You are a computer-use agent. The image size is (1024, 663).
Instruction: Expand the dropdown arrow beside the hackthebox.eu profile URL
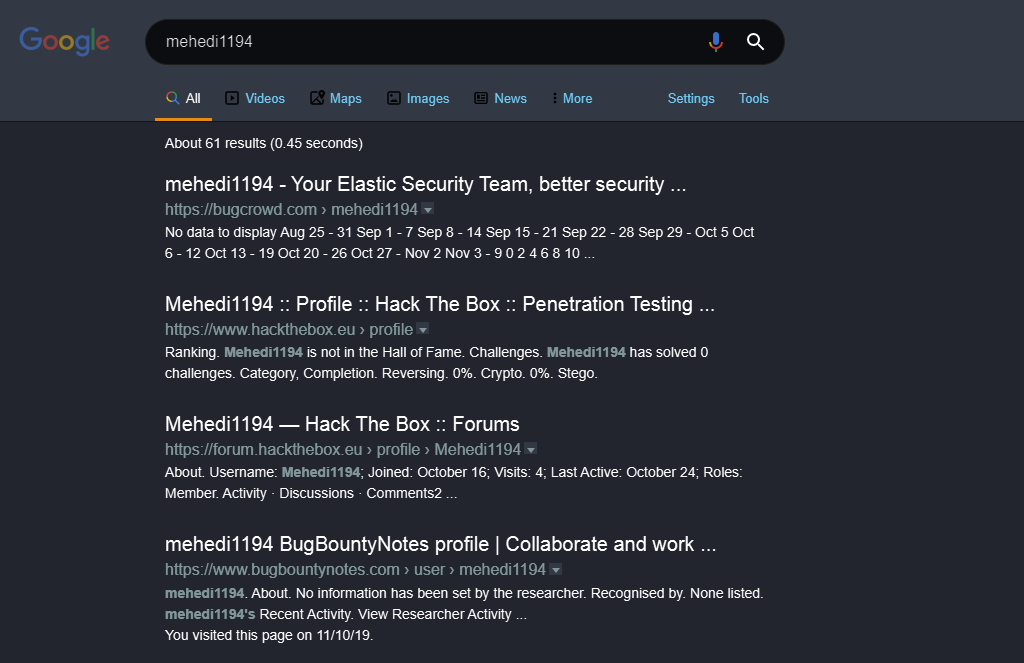click(x=423, y=330)
